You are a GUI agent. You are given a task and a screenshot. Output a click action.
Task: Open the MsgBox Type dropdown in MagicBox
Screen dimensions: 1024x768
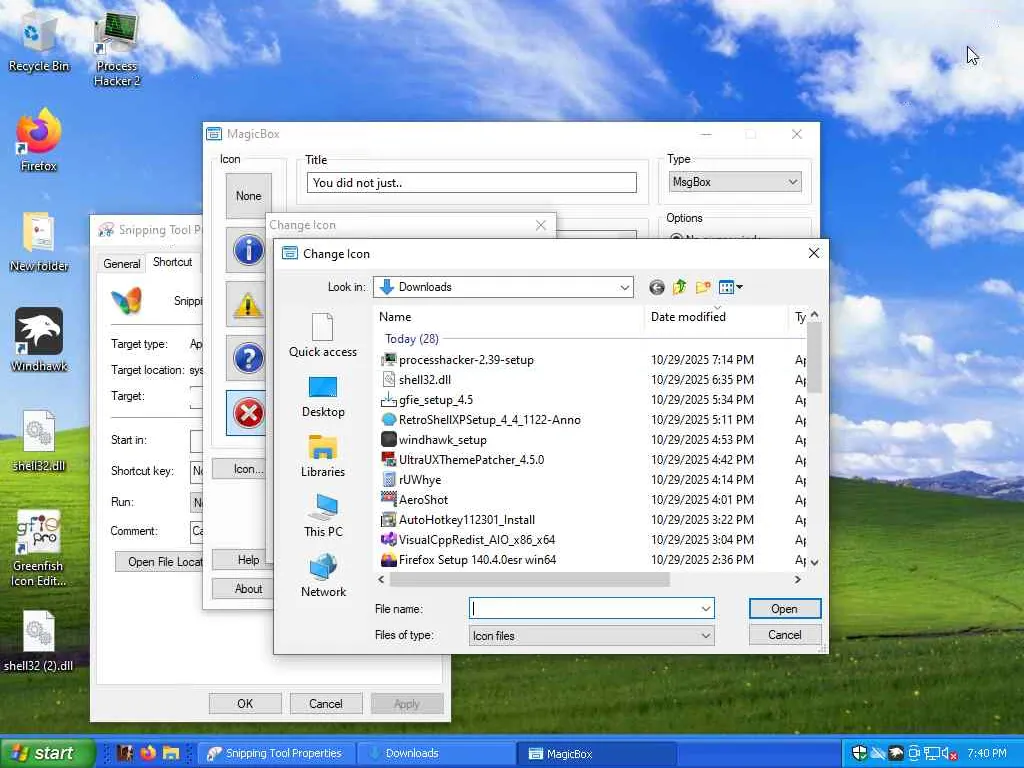click(x=735, y=182)
